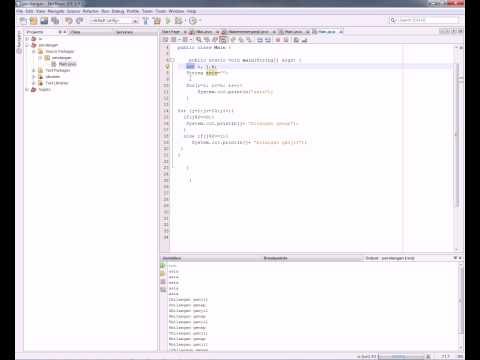
Task: Click the first 'bilangan ganjil' output line
Action: click(188, 300)
